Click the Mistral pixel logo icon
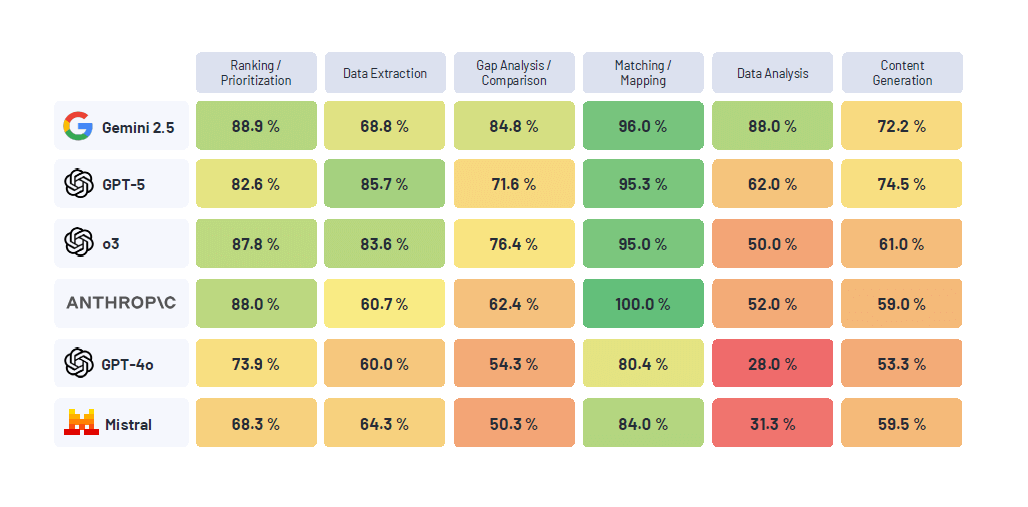Image resolution: width=1028 pixels, height=507 pixels. coord(81,423)
